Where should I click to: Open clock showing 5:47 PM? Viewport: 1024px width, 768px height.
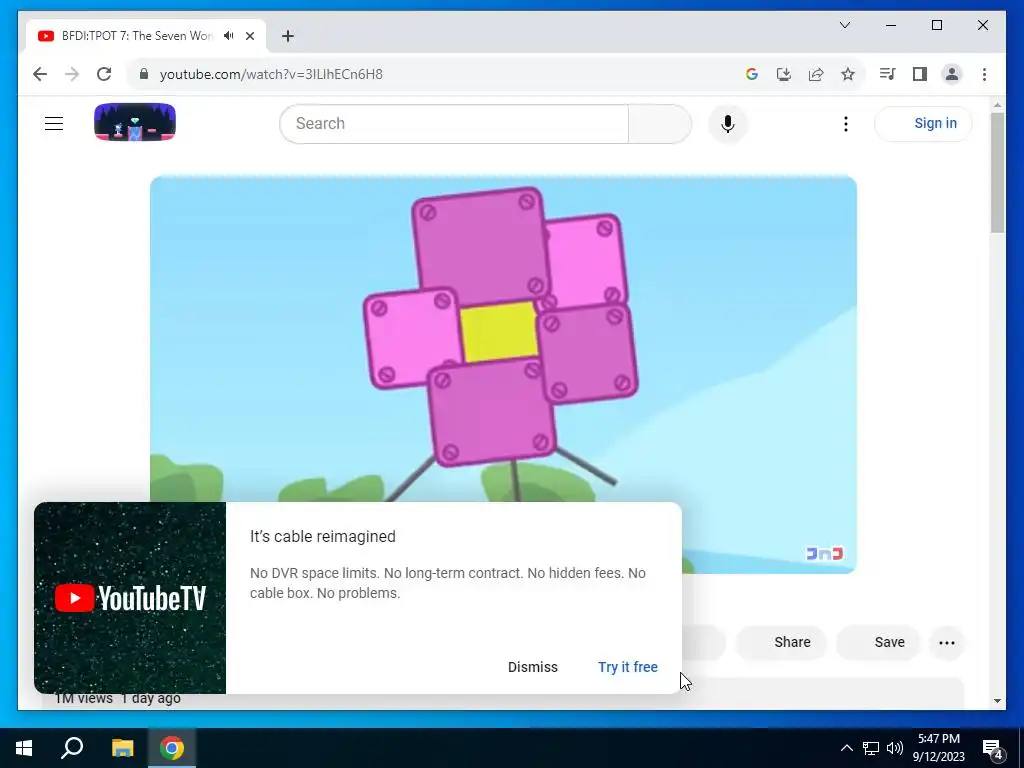click(938, 748)
